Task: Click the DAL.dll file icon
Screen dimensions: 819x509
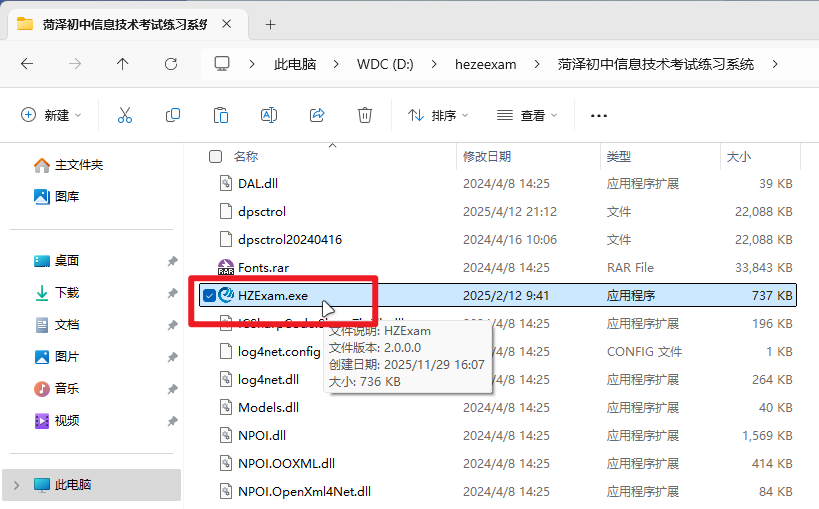Action: click(226, 183)
